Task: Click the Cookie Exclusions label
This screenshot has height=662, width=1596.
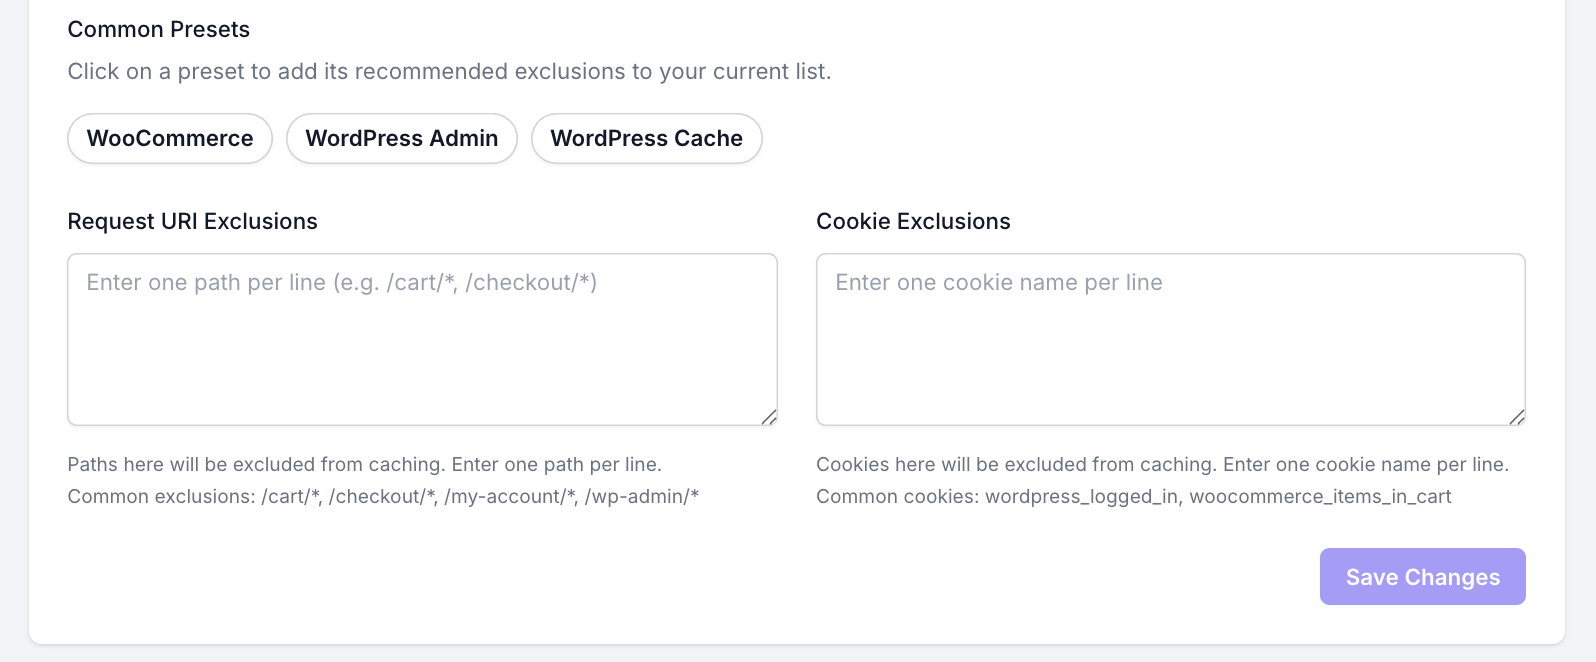Action: [x=913, y=221]
